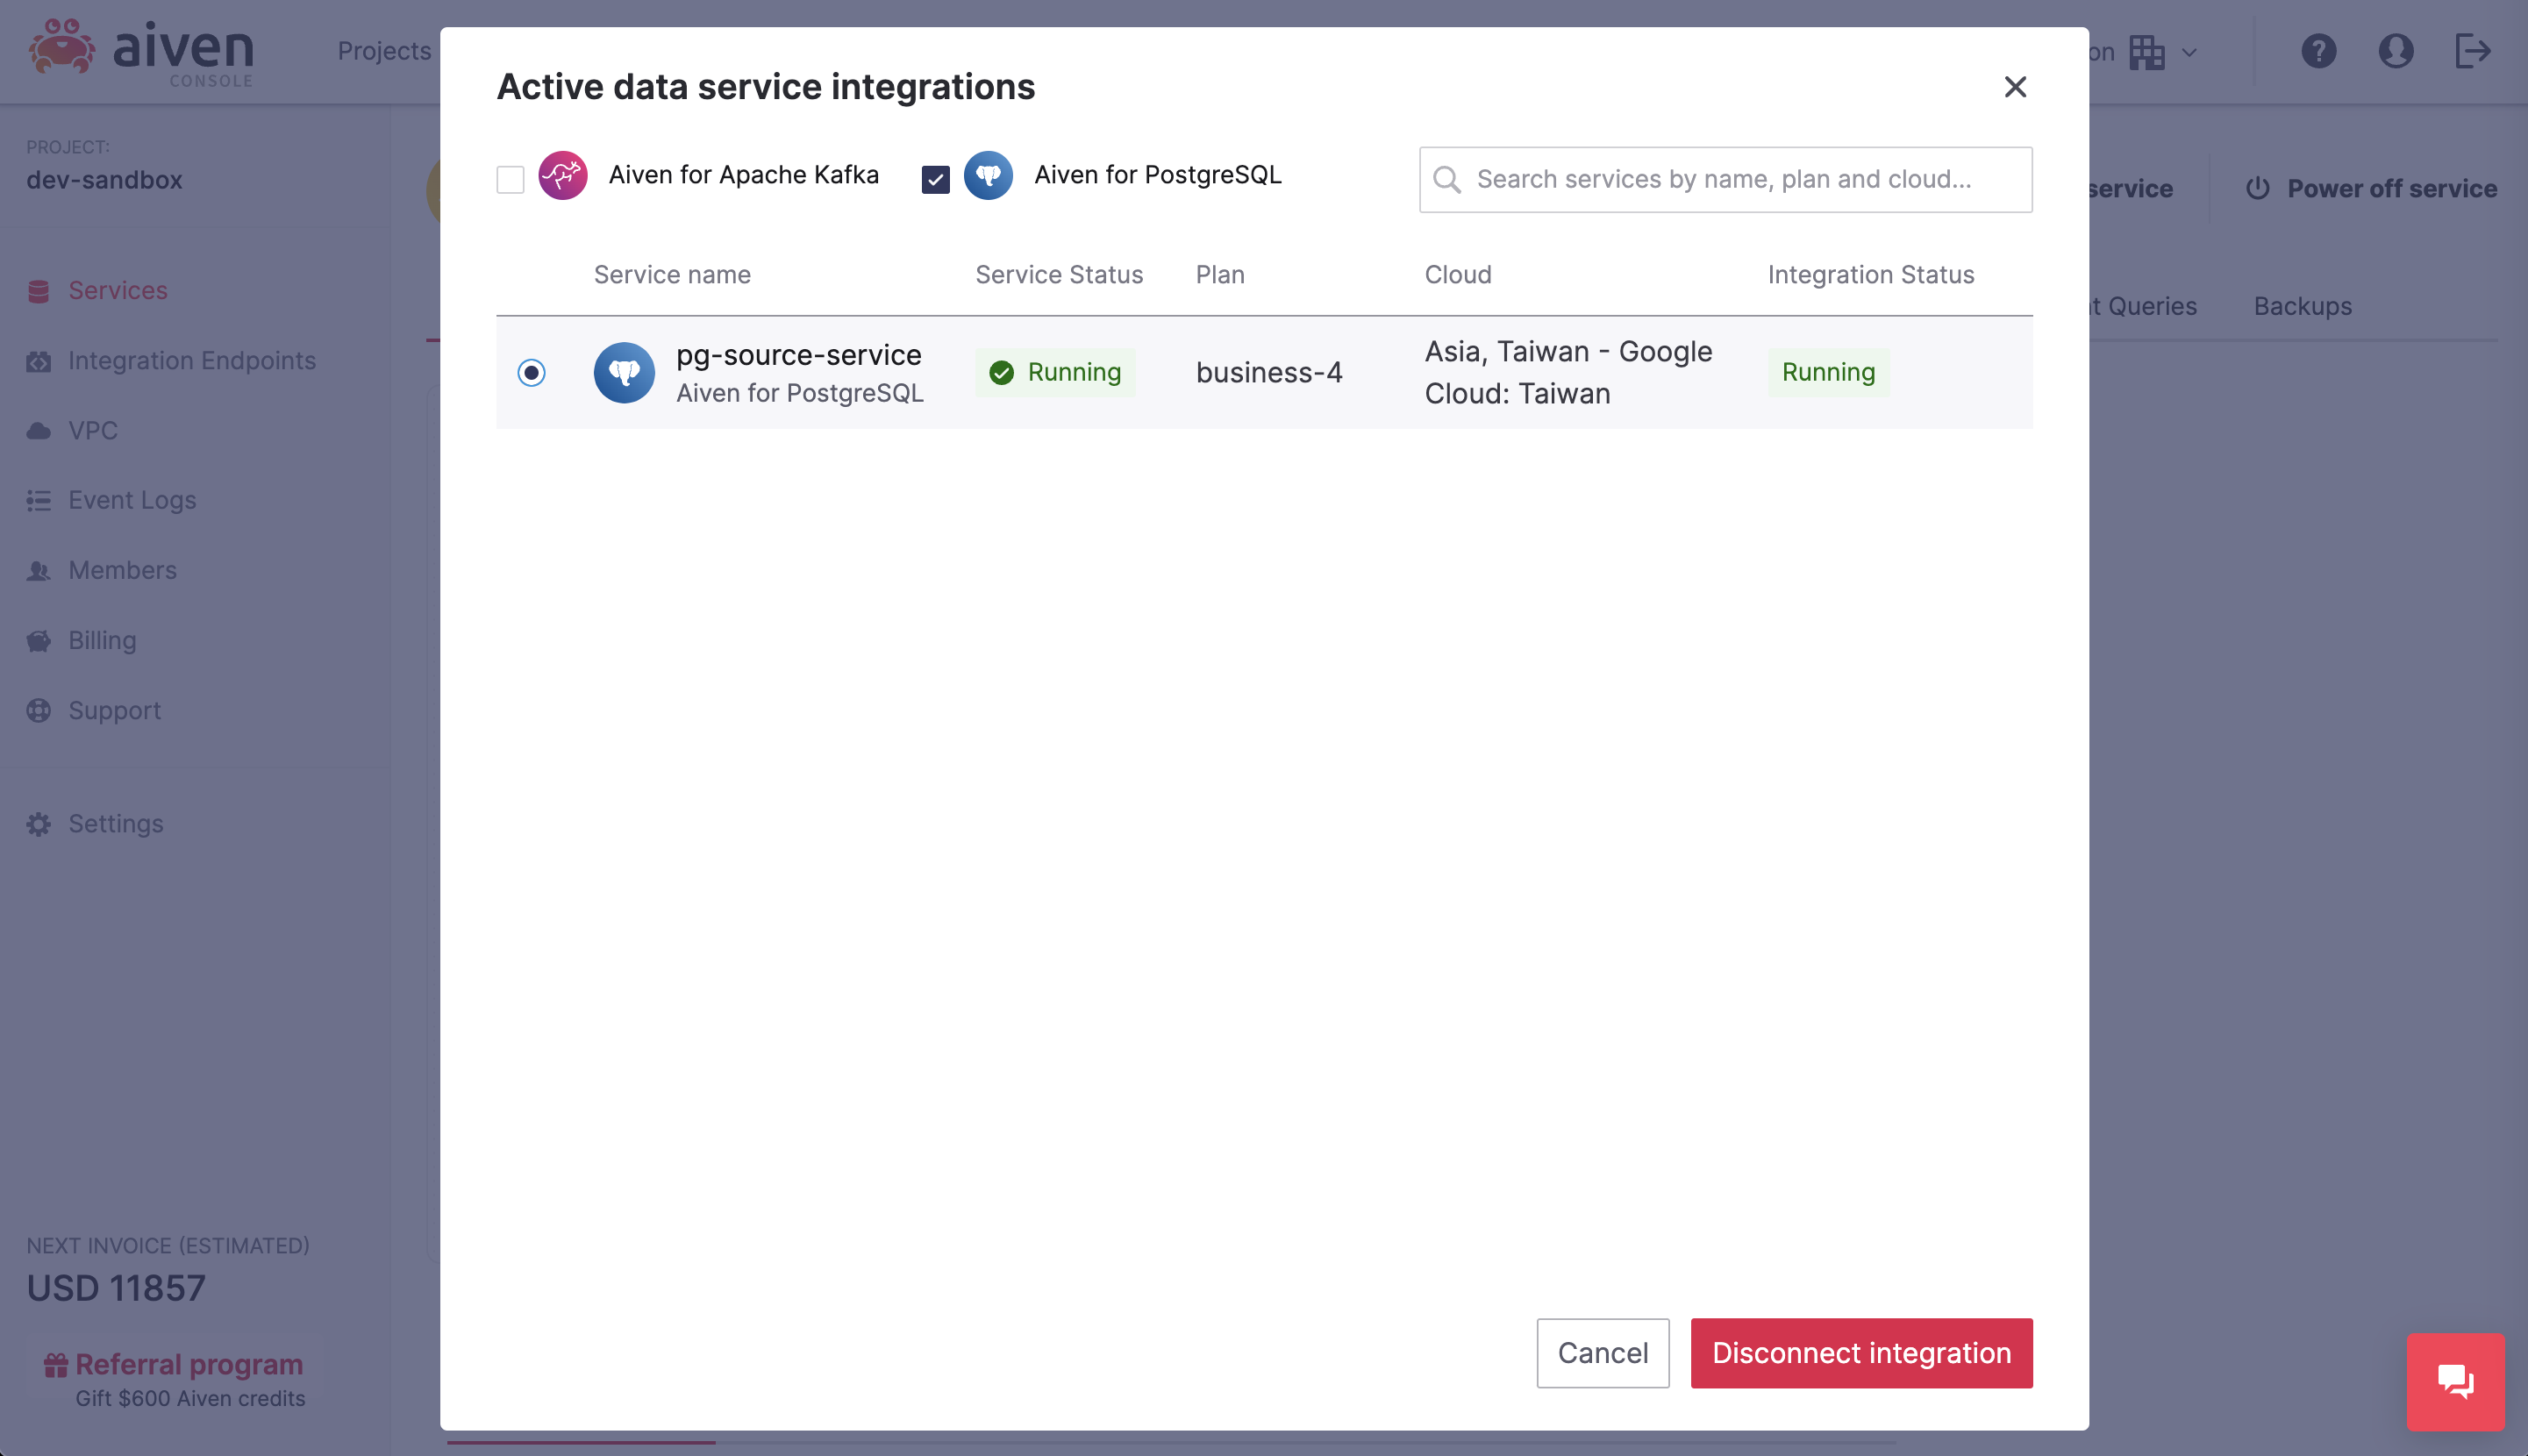Click the Plan column header

(1220, 275)
